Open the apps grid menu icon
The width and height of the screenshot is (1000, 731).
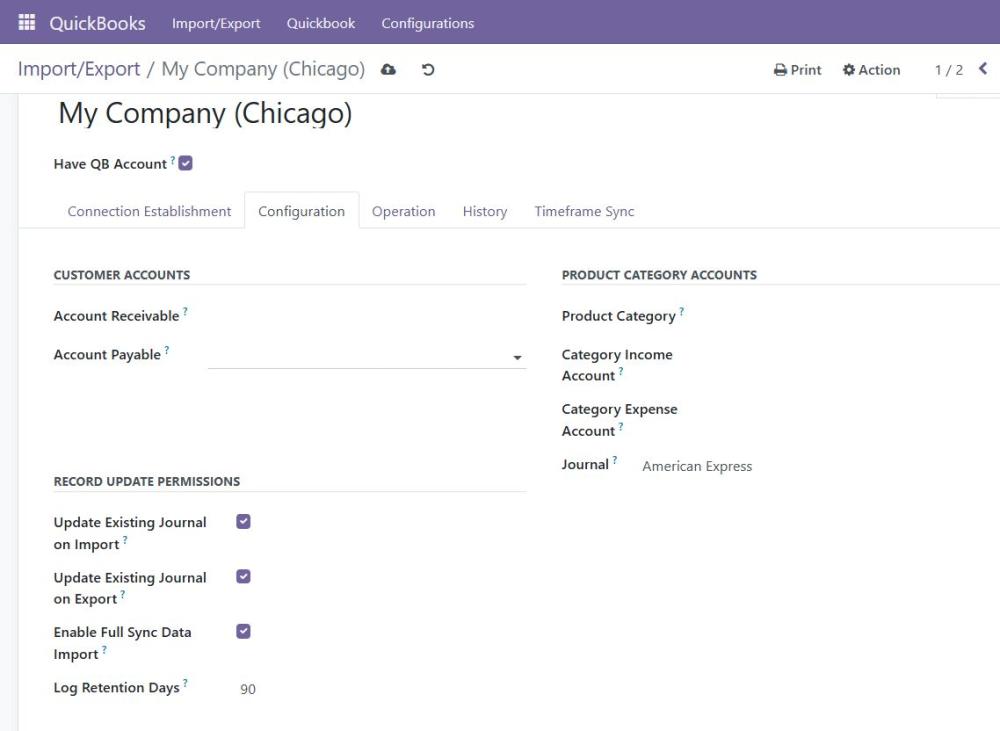point(27,22)
